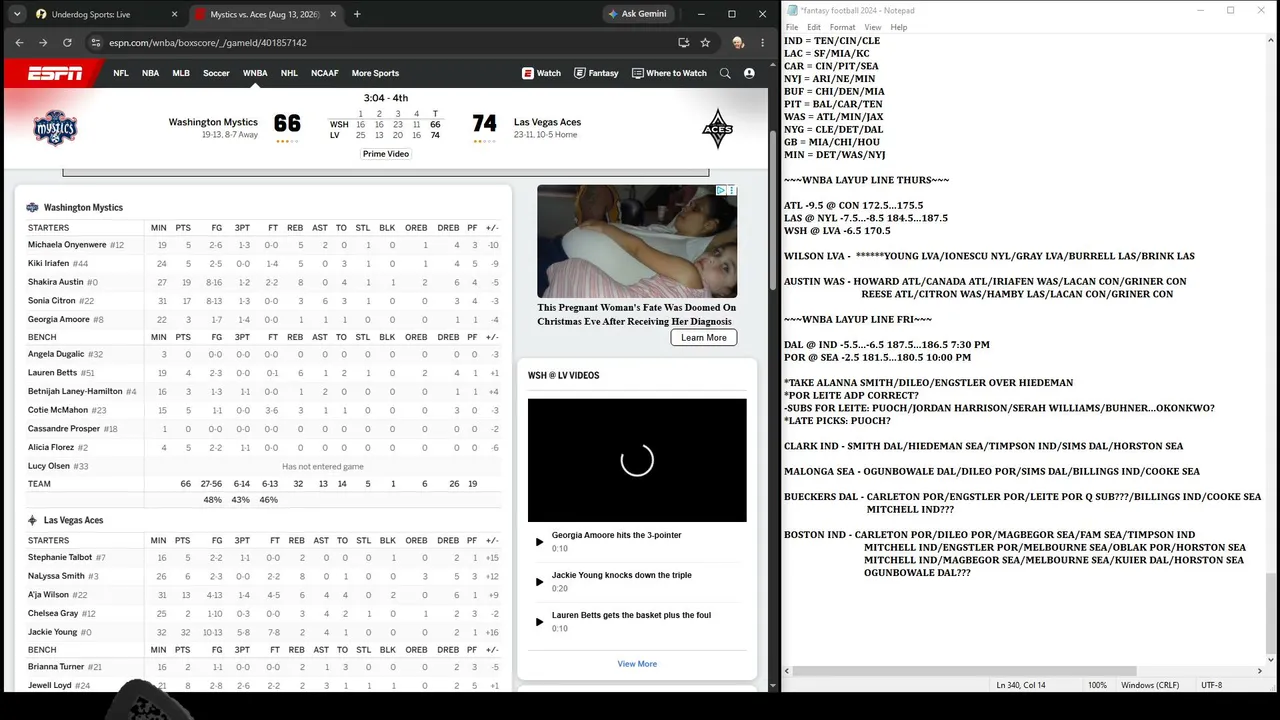Open Where to Watch link
Screen dimensions: 1280x720
tap(669, 73)
